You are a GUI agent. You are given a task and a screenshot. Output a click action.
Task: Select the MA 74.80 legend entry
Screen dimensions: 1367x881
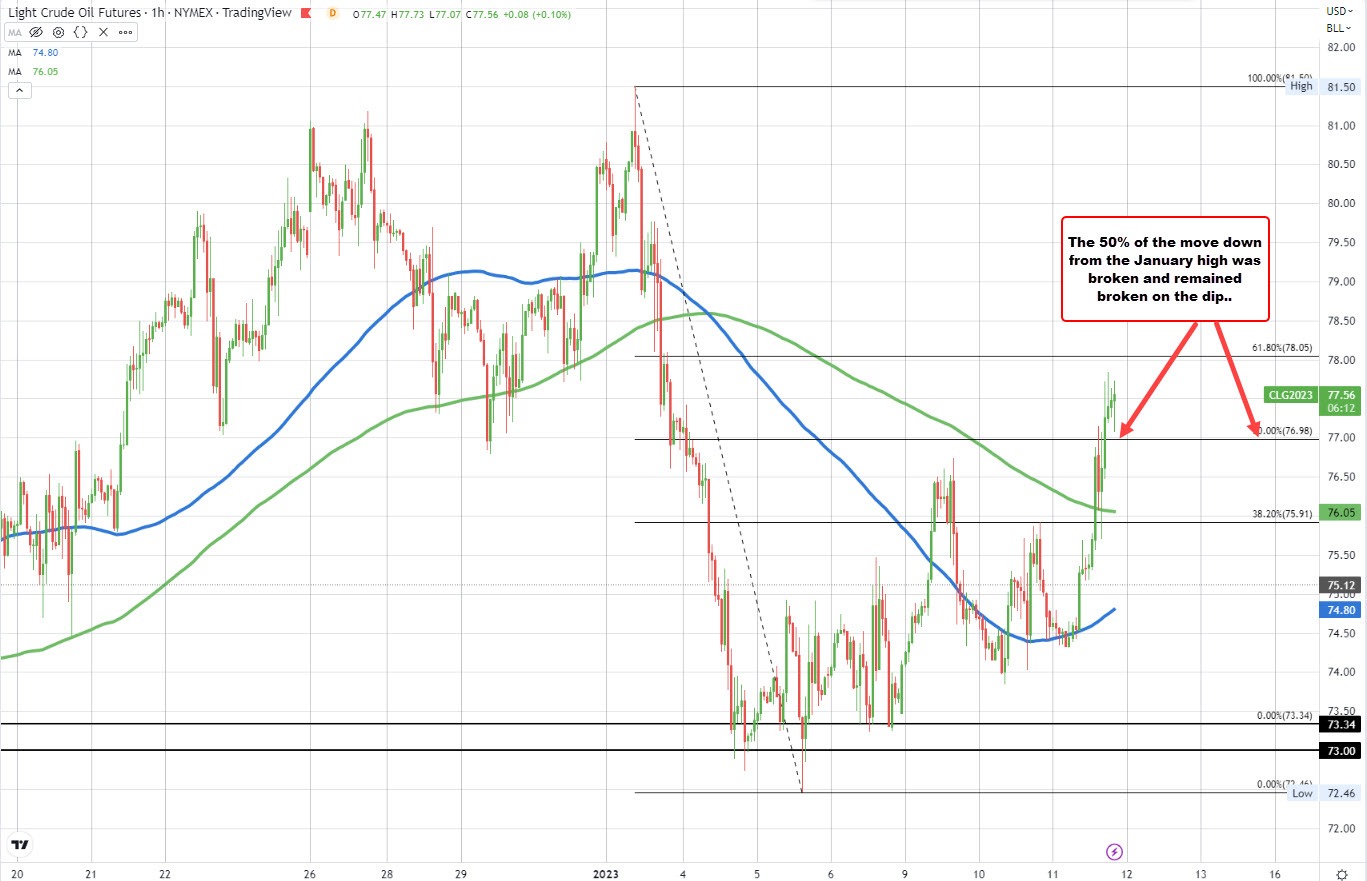click(x=33, y=53)
